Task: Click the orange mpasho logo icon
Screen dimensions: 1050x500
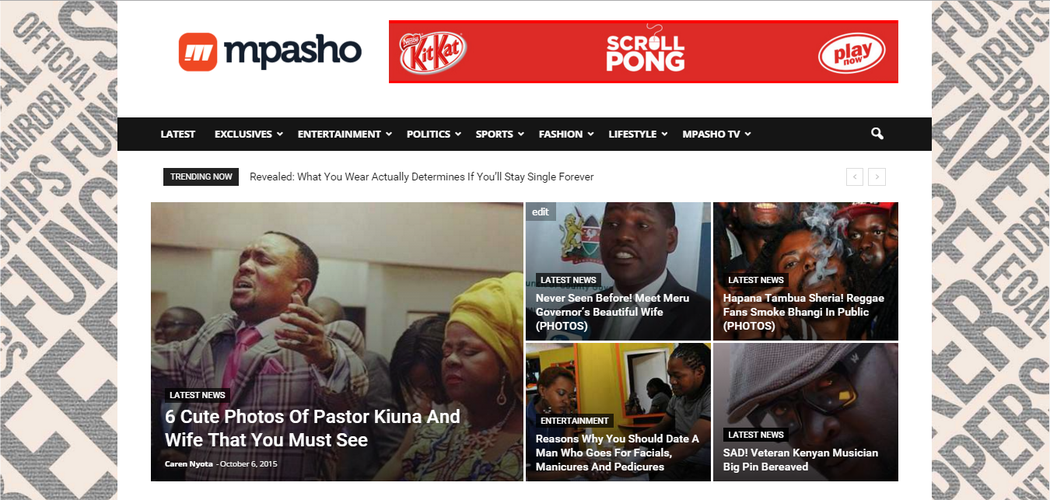Action: (x=198, y=52)
